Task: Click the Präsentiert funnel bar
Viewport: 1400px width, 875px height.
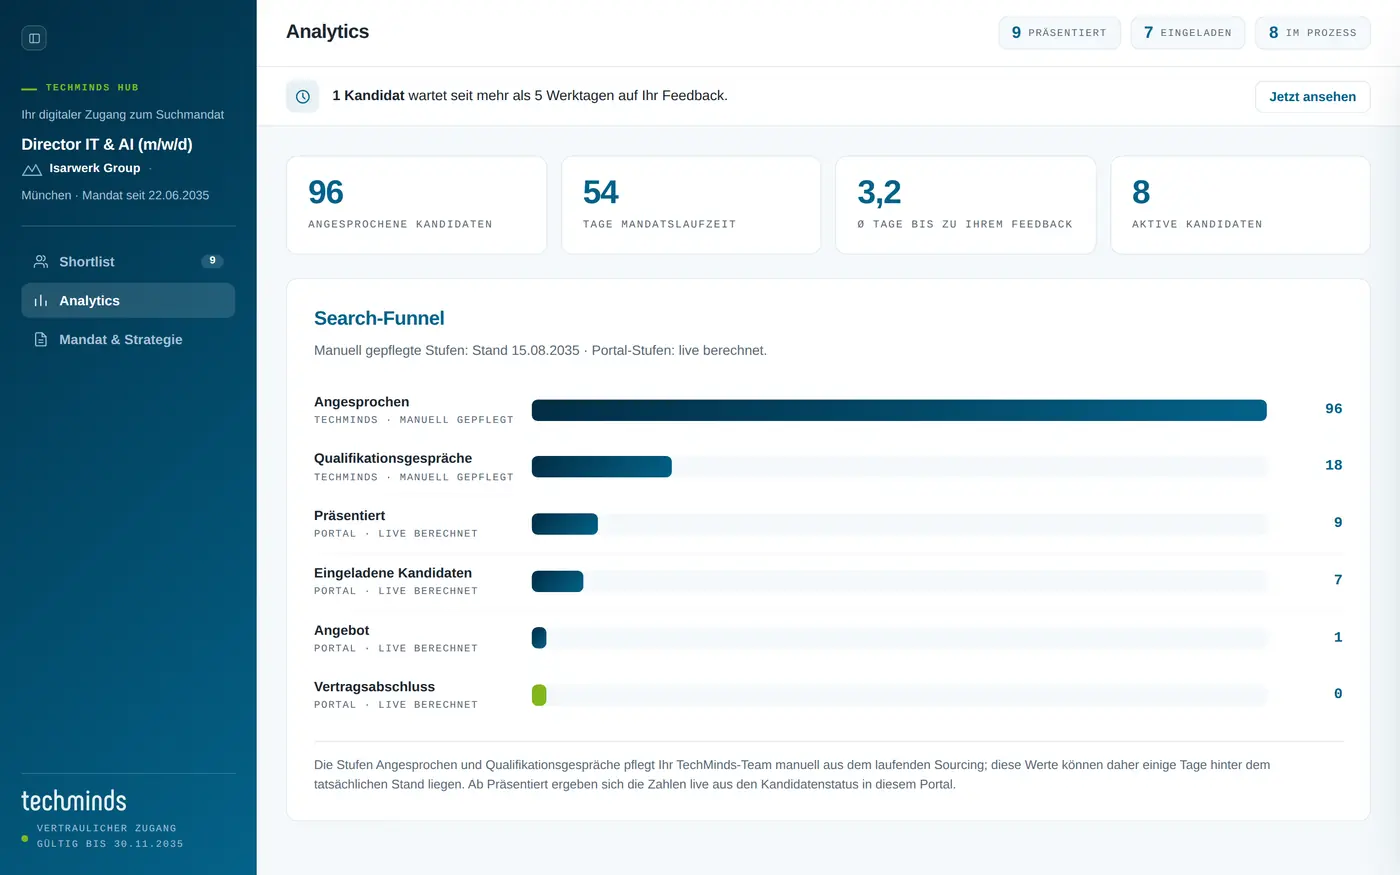Action: tap(564, 524)
